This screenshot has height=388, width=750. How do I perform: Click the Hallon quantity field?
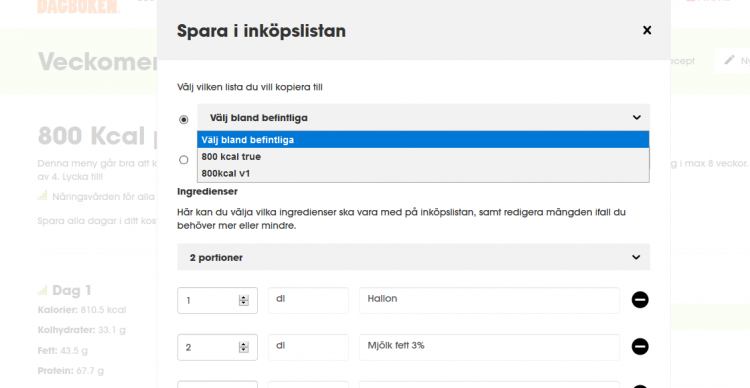coord(217,300)
